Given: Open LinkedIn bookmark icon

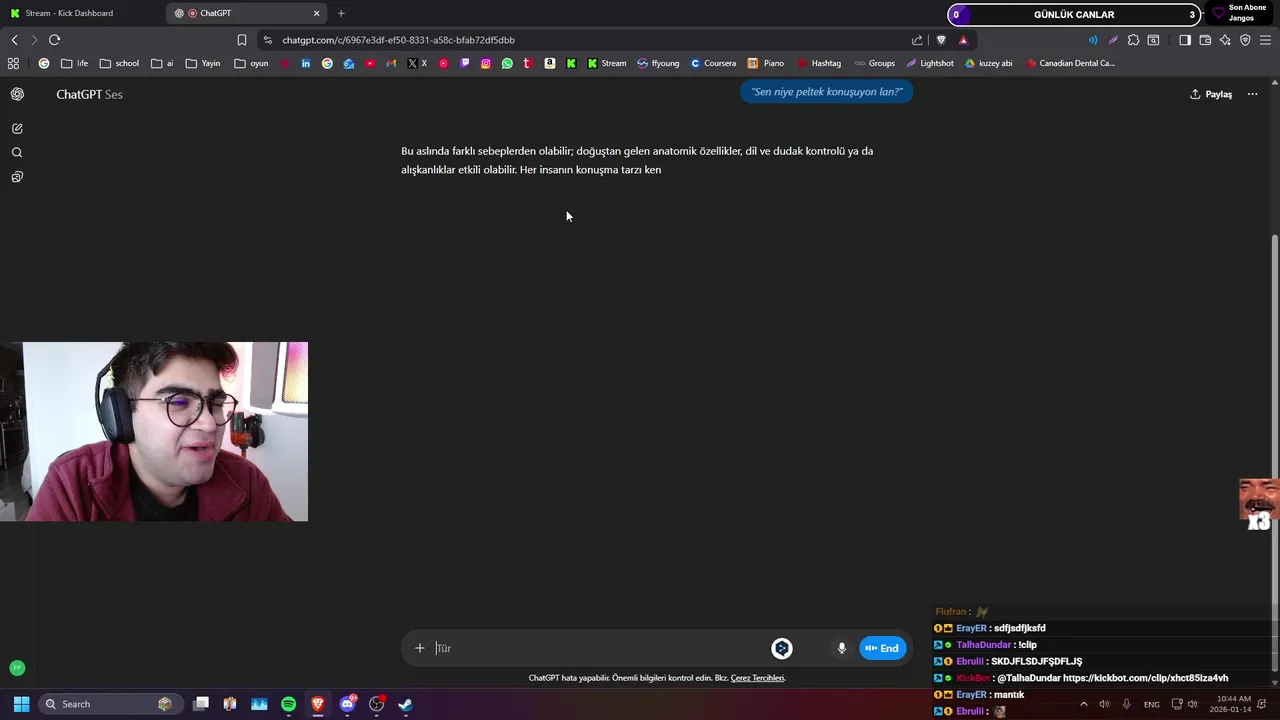Looking at the screenshot, I should [306, 63].
